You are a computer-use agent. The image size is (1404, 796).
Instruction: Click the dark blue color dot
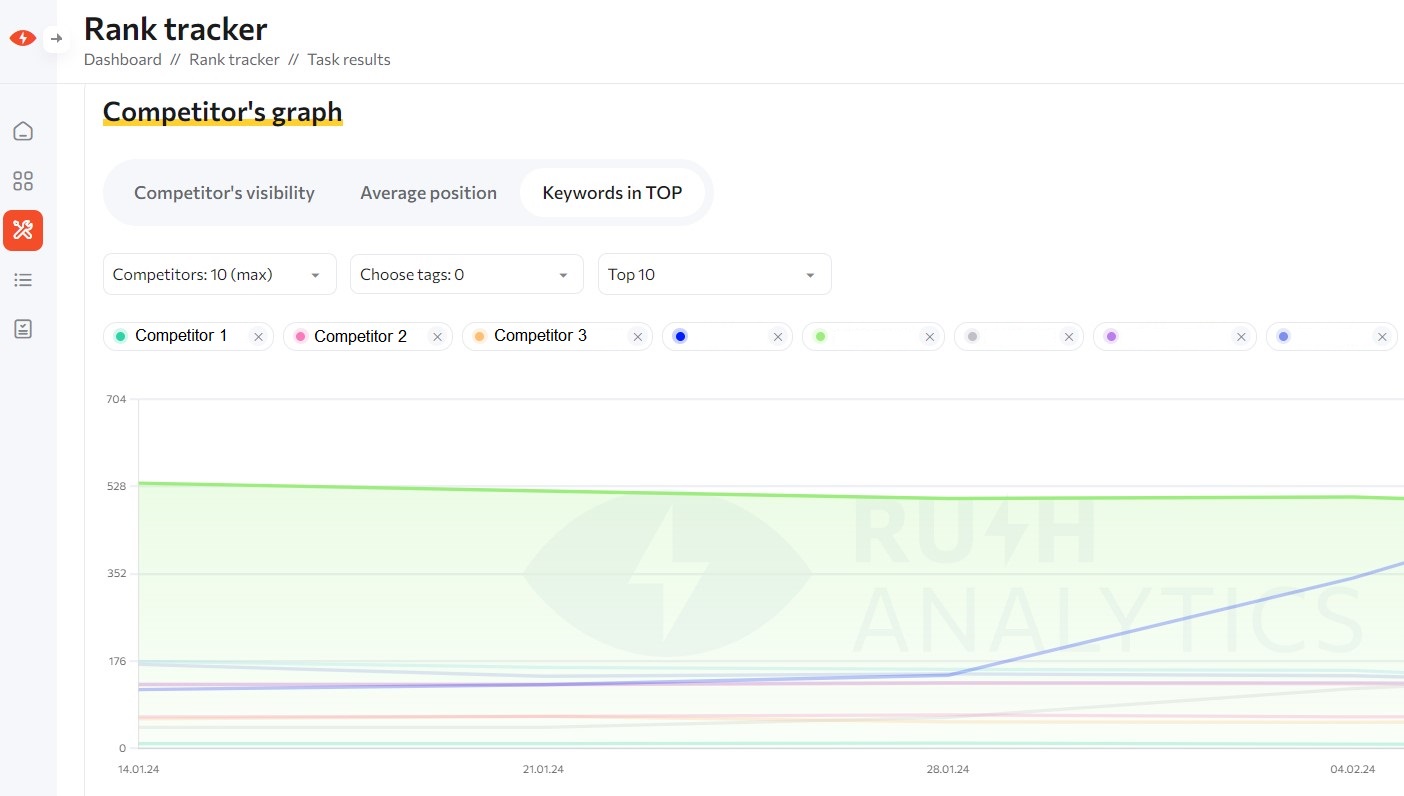[680, 337]
